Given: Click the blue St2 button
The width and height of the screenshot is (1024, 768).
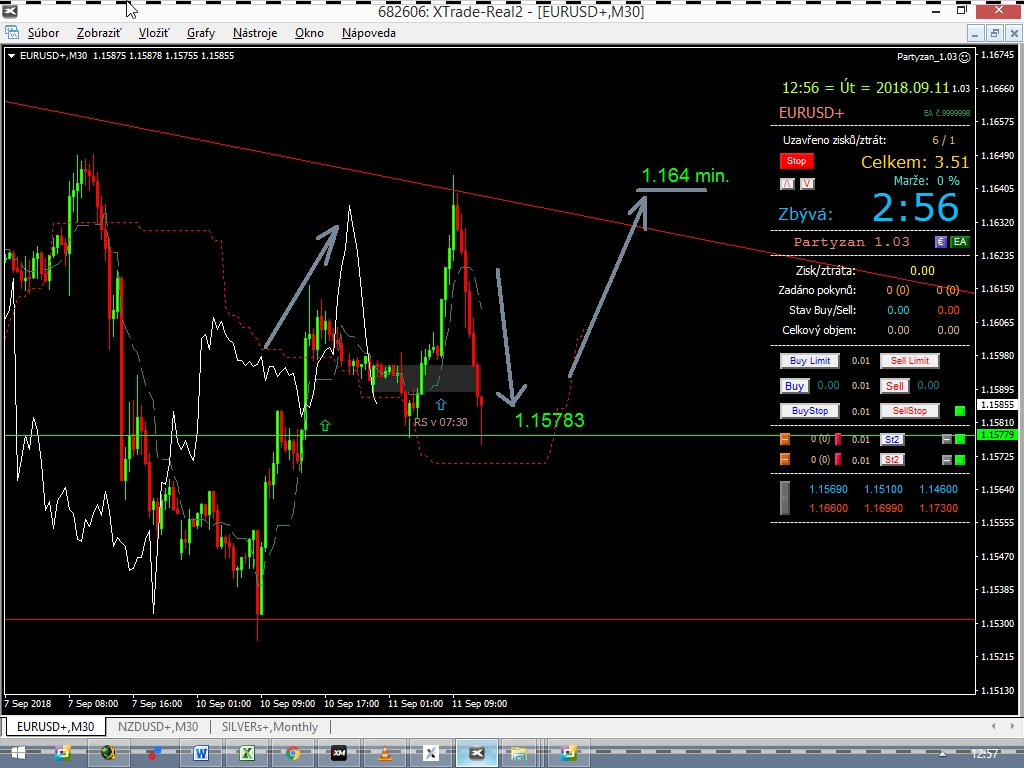Looking at the screenshot, I should tap(892, 440).
